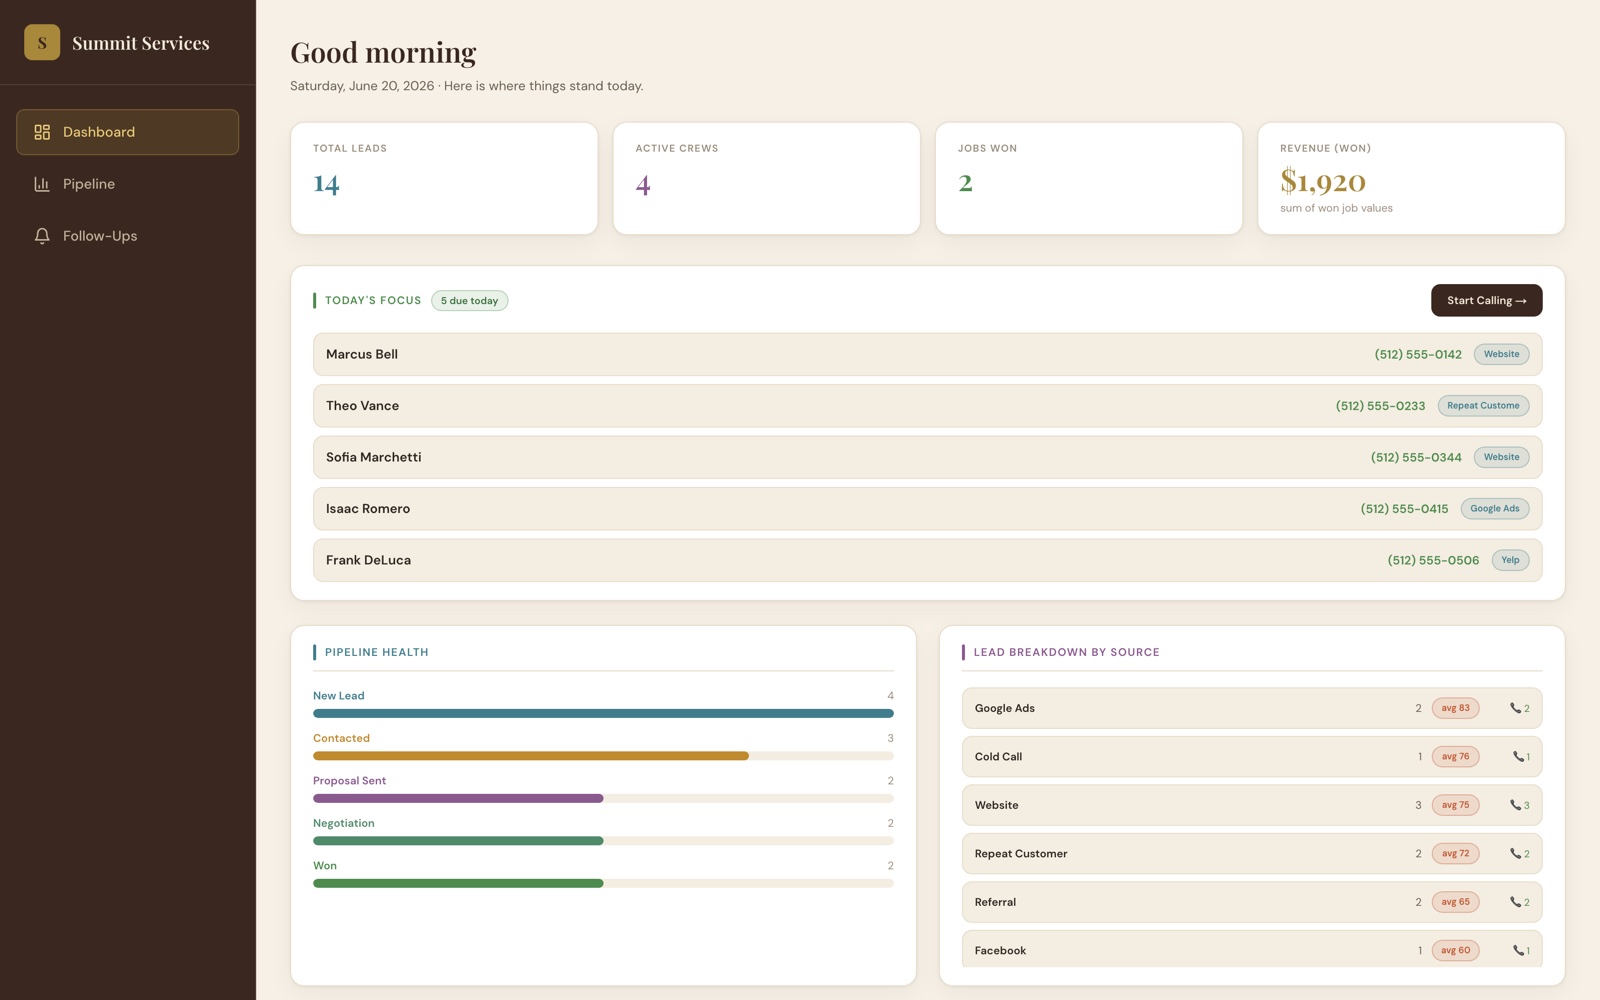The image size is (1600, 1000).
Task: Click the 'avg 75' badge for Website
Action: (1455, 805)
